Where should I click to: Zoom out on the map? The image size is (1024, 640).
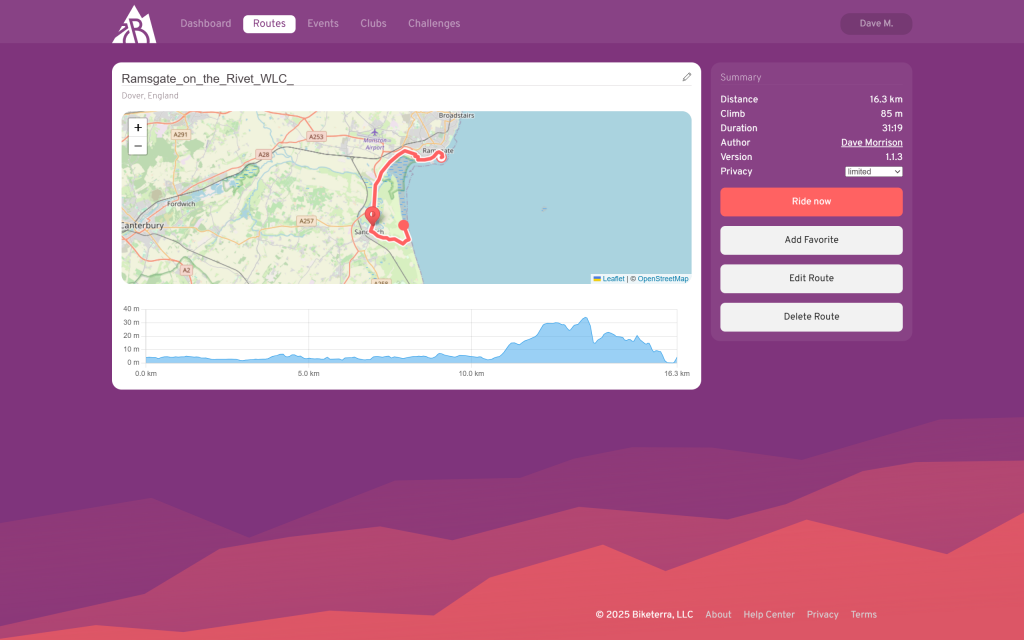pos(138,146)
